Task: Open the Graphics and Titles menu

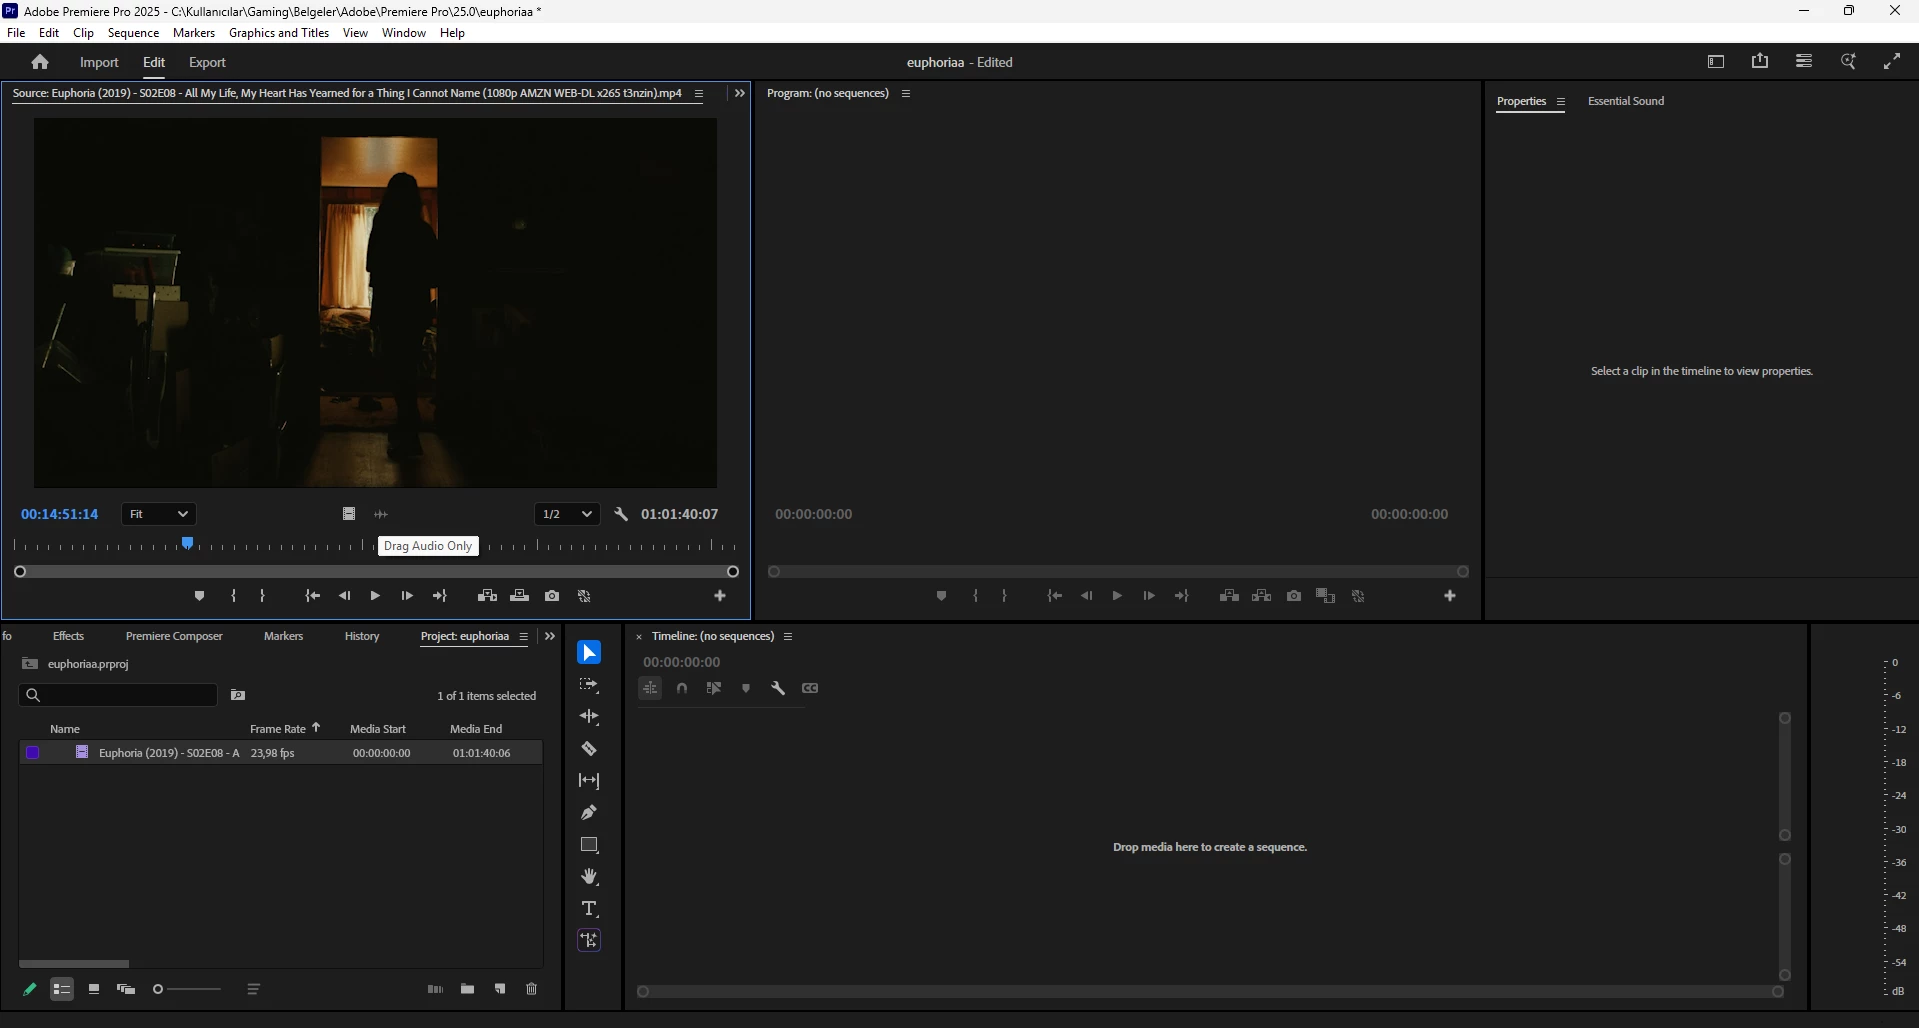Action: tap(279, 33)
